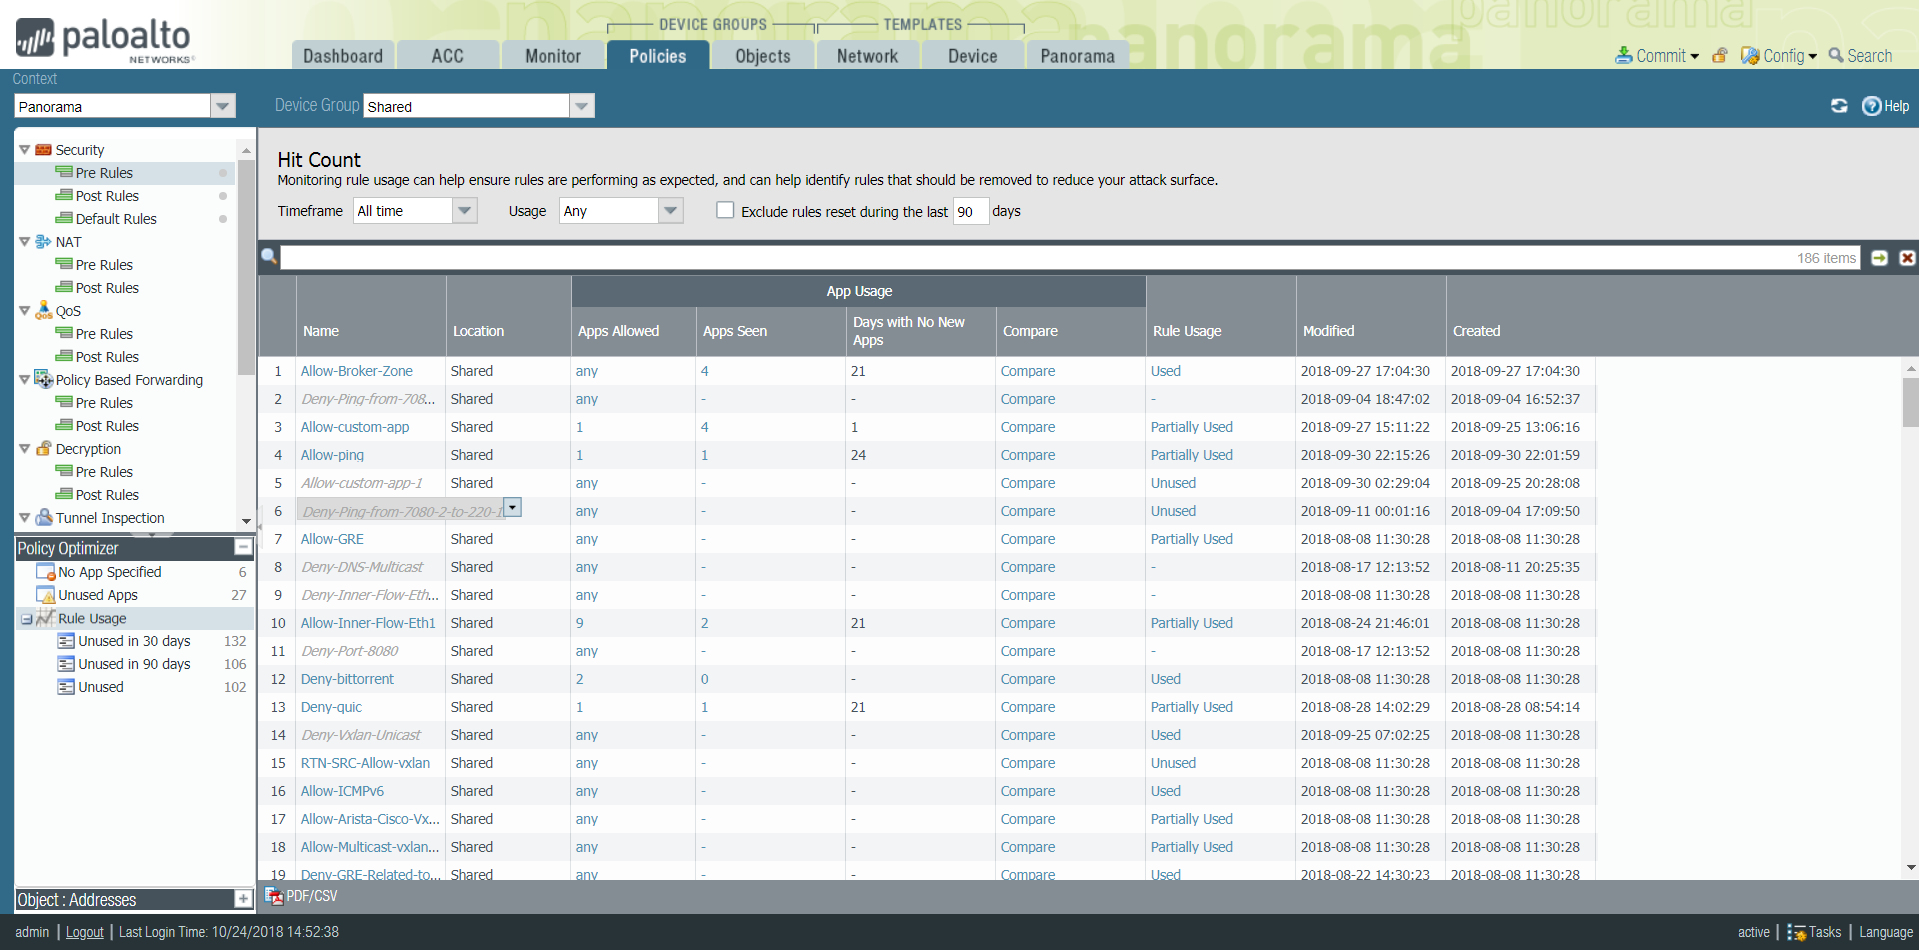The image size is (1919, 950).
Task: Select Unused in 30 days filter
Action: [134, 641]
